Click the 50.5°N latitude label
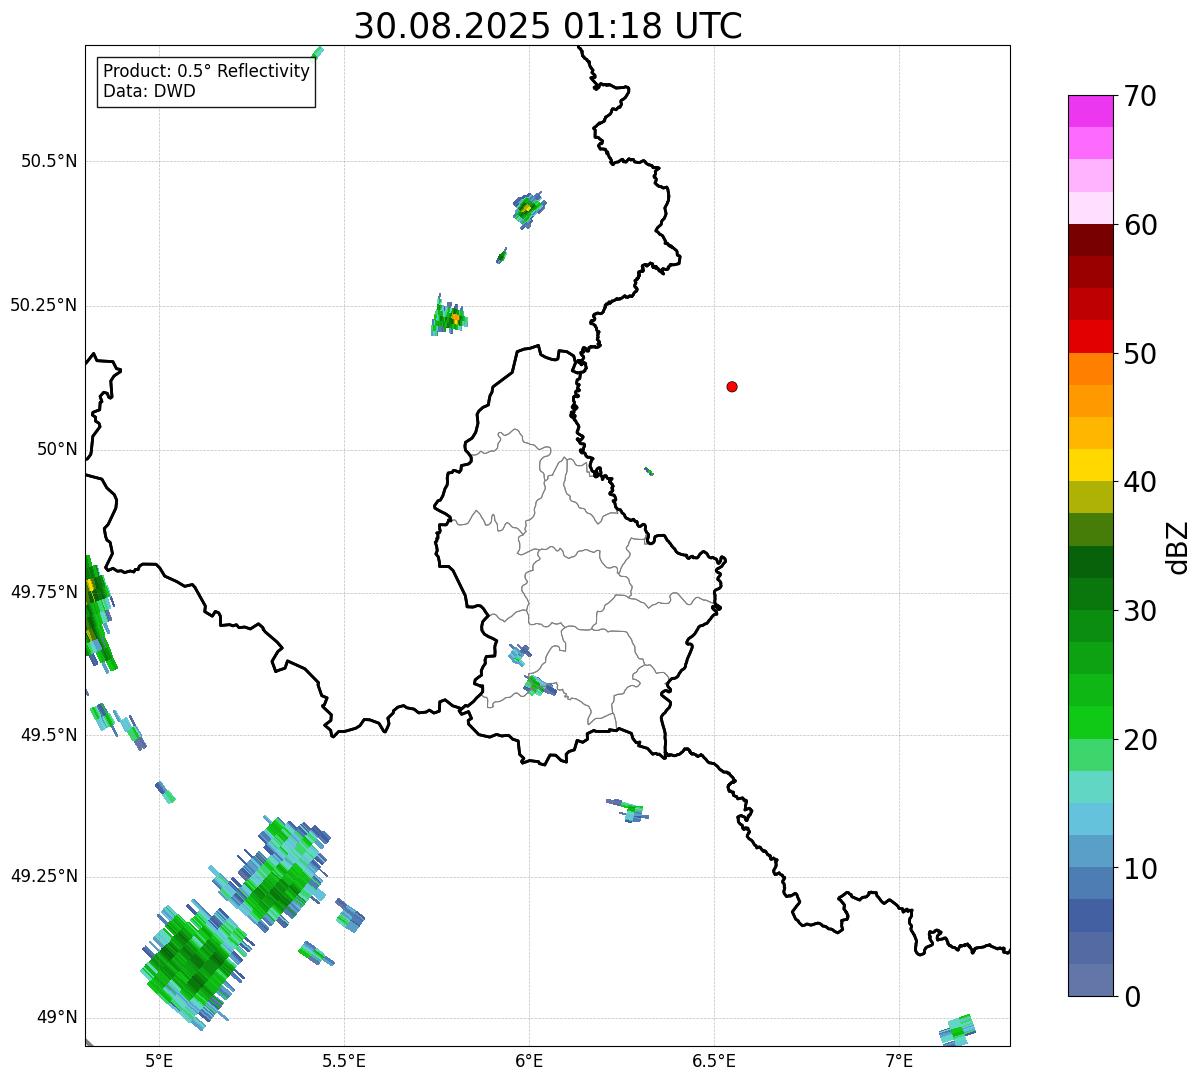The height and width of the screenshot is (1081, 1202). tap(49, 161)
